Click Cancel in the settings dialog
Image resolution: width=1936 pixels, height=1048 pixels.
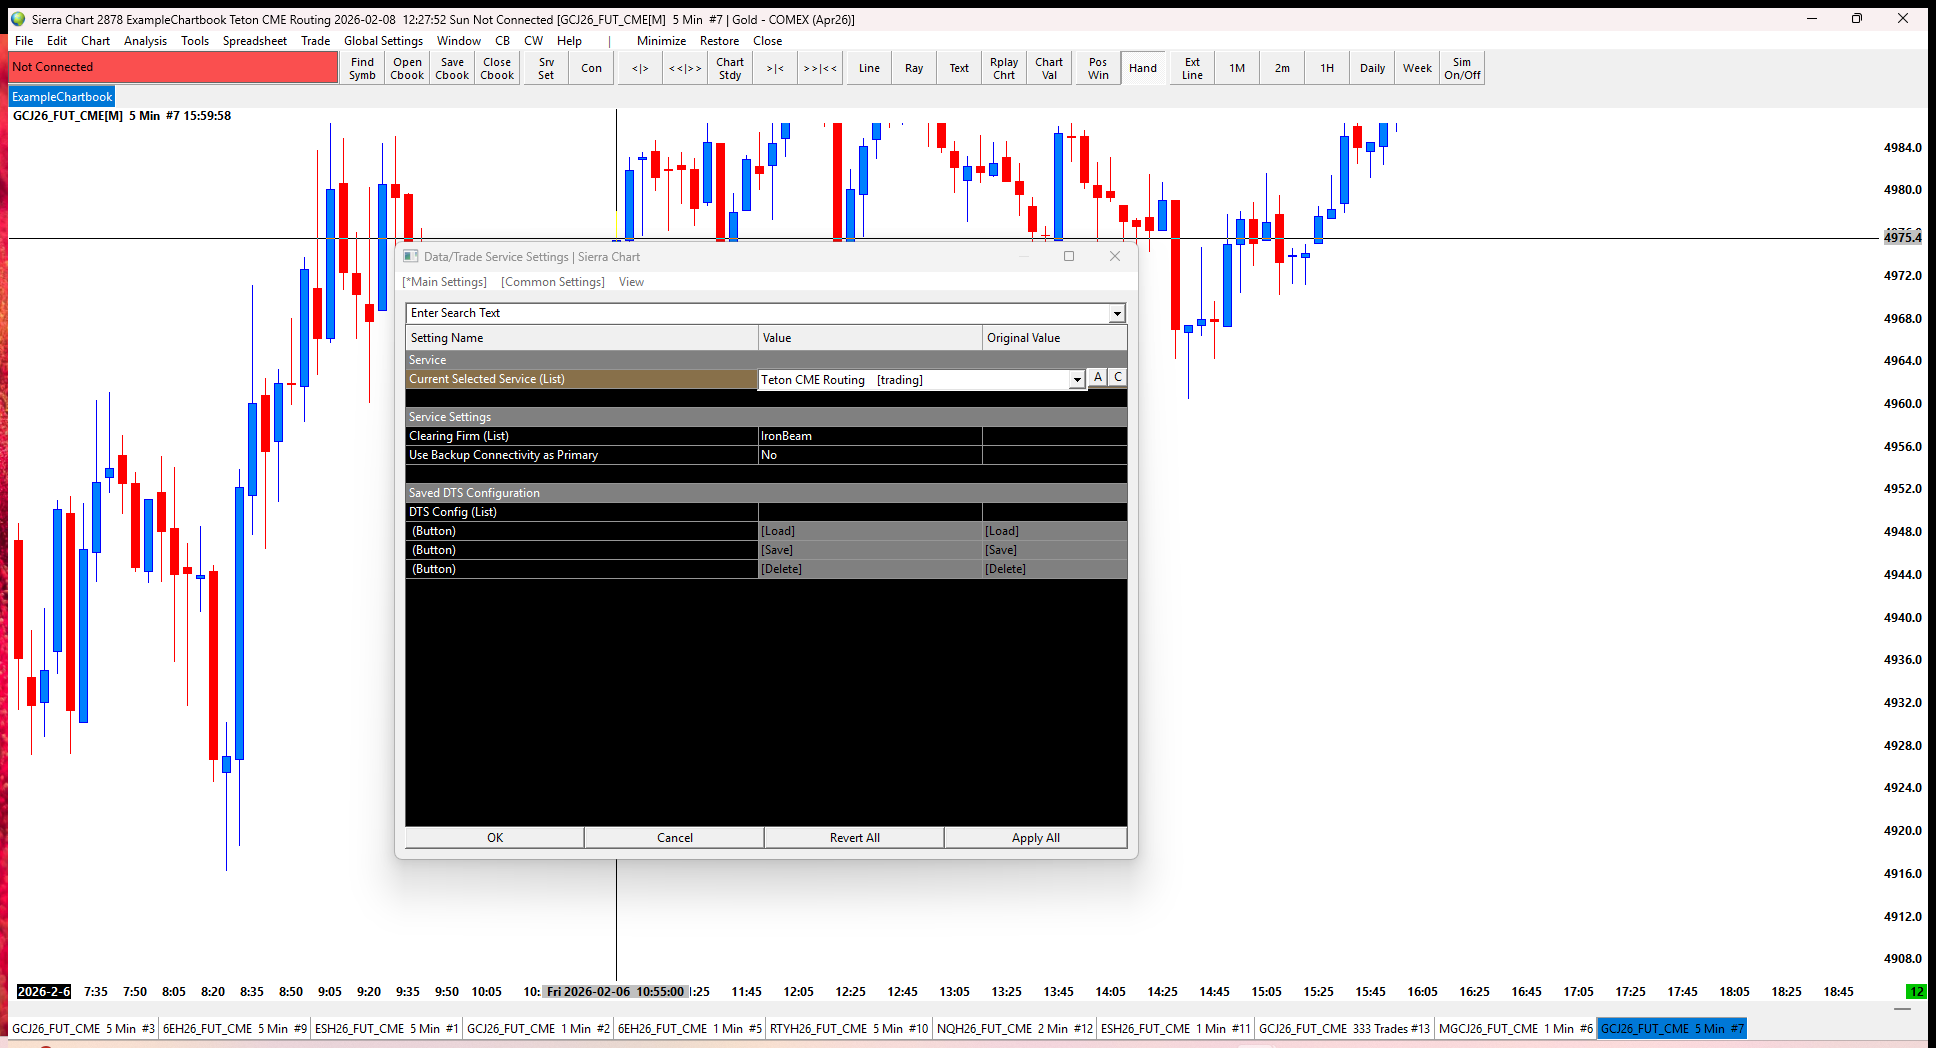pyautogui.click(x=675, y=838)
